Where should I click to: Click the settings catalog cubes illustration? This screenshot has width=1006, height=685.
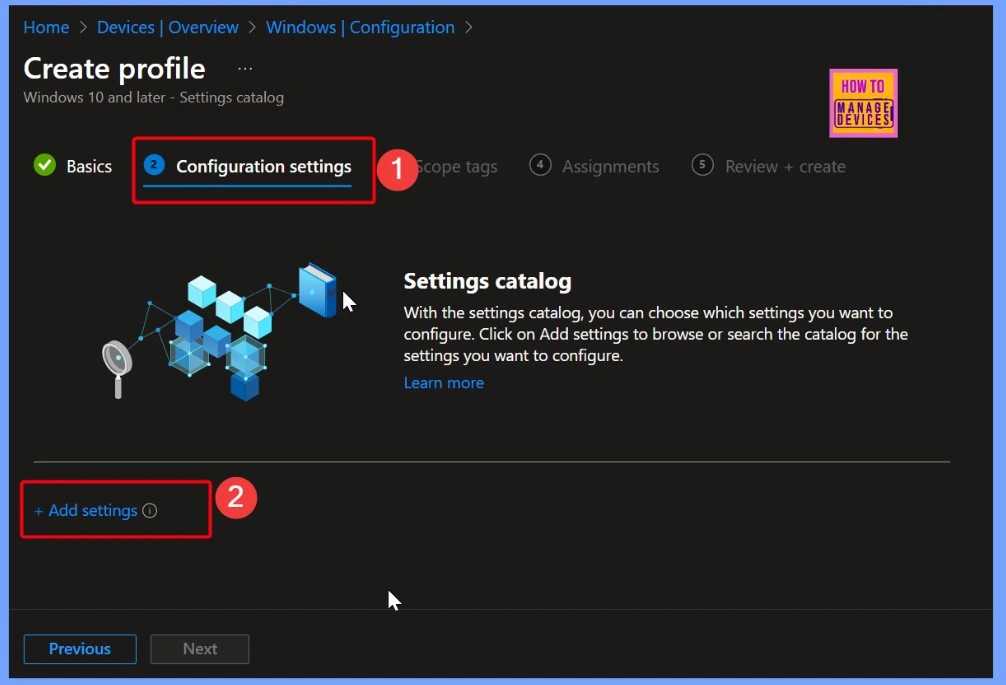pos(220,332)
